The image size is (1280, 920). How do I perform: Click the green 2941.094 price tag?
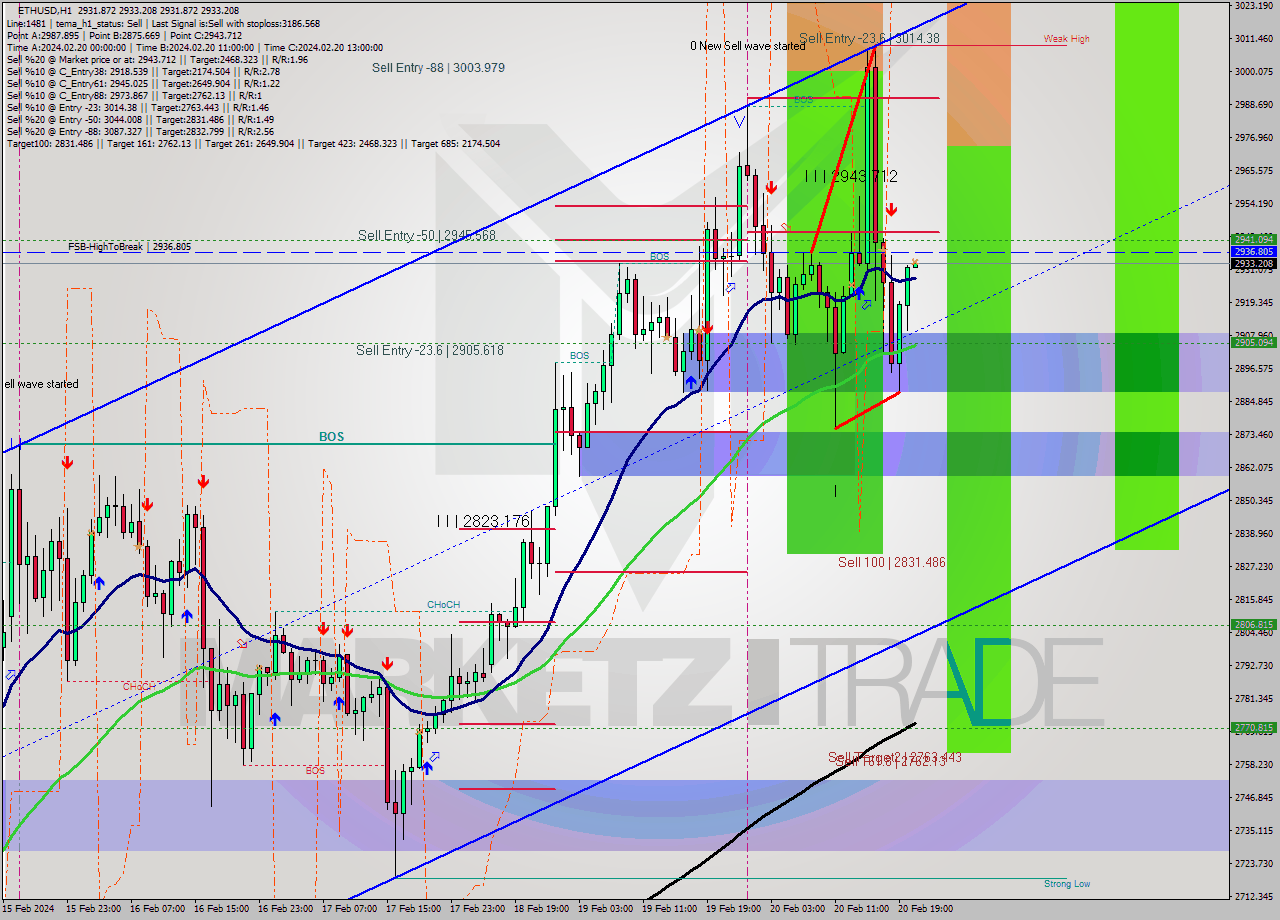point(1253,240)
